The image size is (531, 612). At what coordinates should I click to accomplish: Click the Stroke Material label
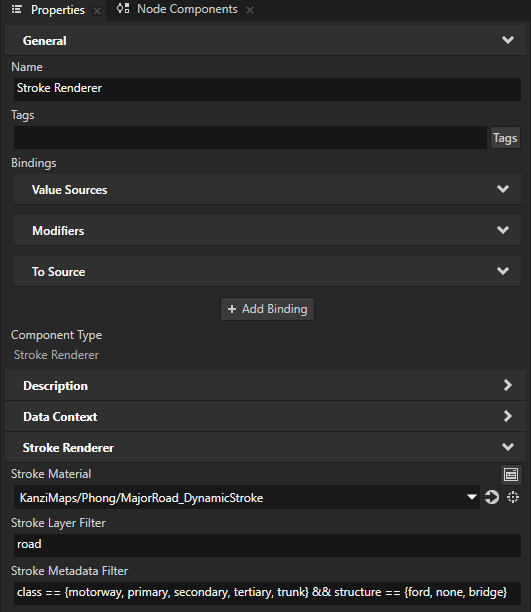click(51, 474)
